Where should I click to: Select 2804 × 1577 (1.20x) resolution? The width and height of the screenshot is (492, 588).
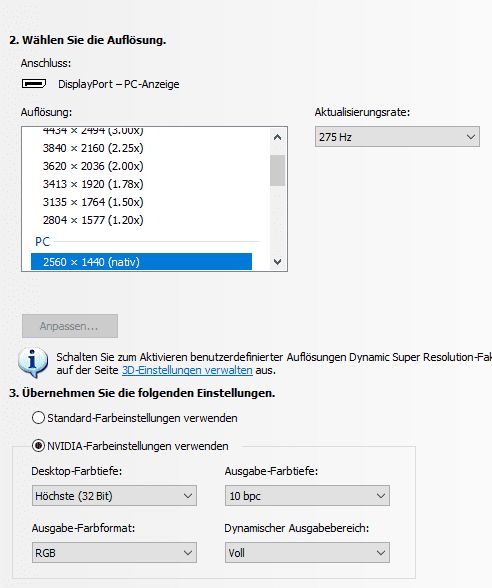(x=141, y=220)
